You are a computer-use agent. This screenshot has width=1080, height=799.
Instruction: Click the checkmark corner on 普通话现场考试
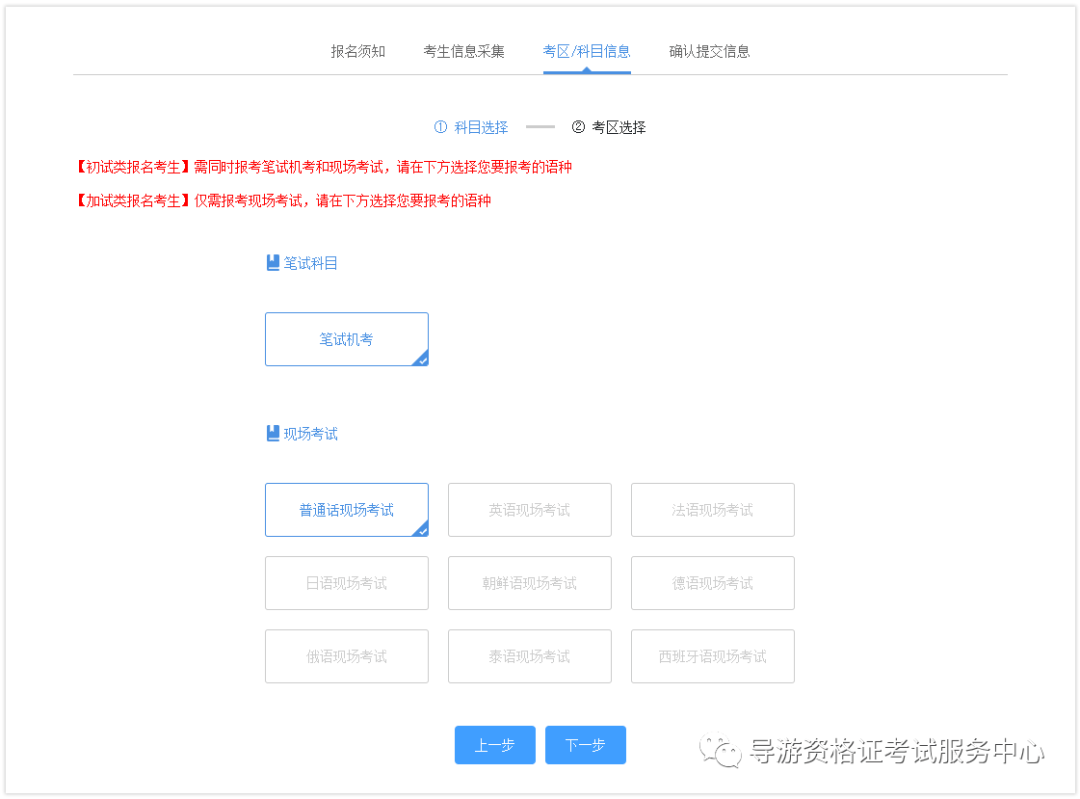422,530
